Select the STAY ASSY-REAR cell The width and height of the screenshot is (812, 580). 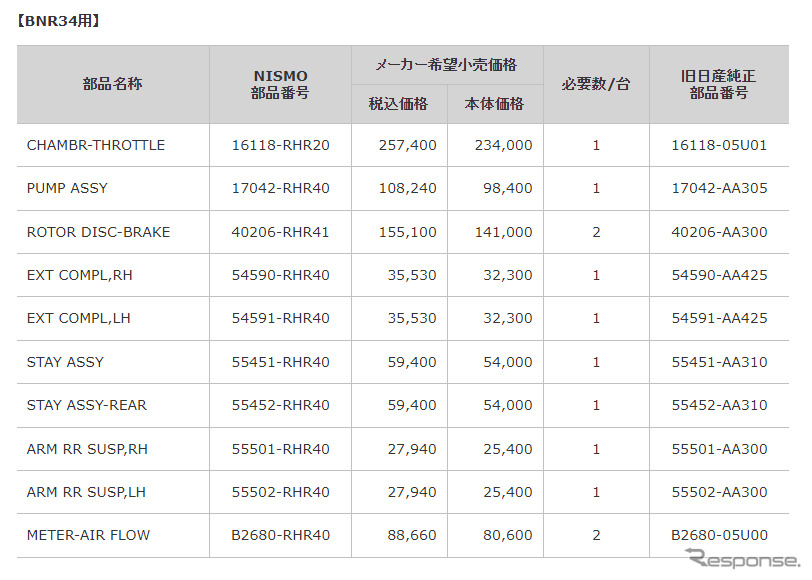[x=87, y=405]
